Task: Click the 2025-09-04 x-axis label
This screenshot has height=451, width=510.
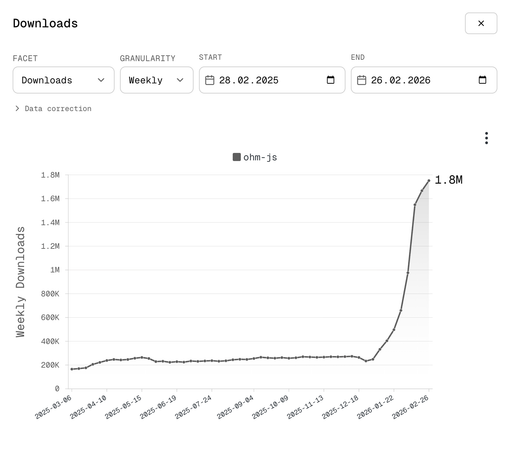Action: point(235,407)
